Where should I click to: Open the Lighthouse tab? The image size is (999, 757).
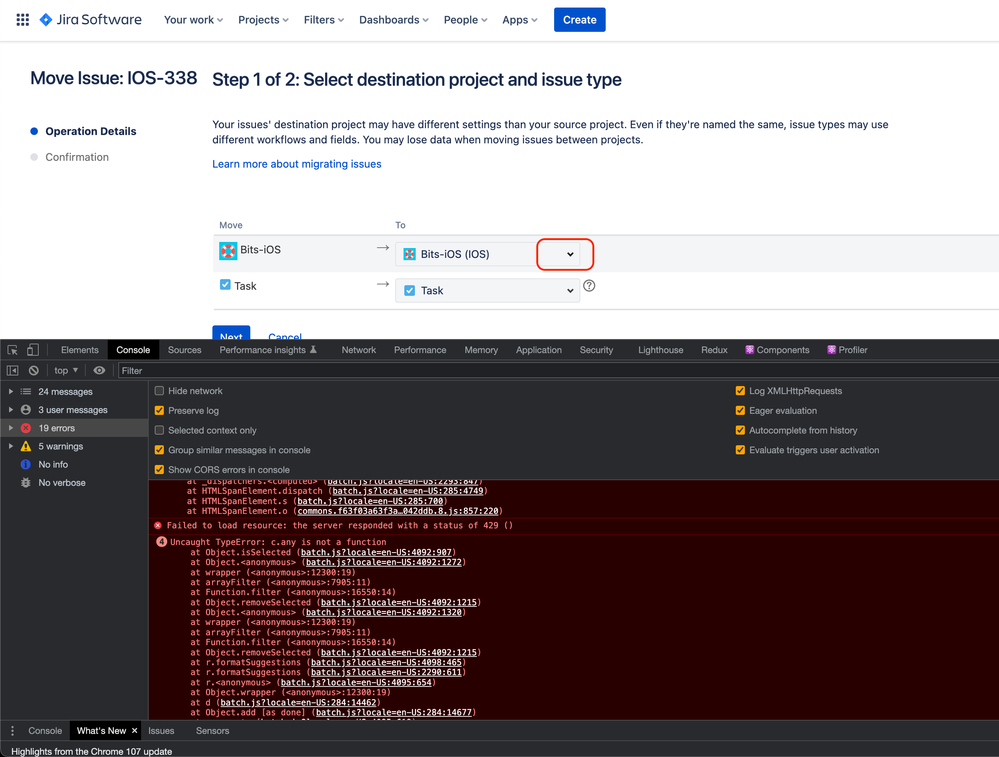point(661,350)
